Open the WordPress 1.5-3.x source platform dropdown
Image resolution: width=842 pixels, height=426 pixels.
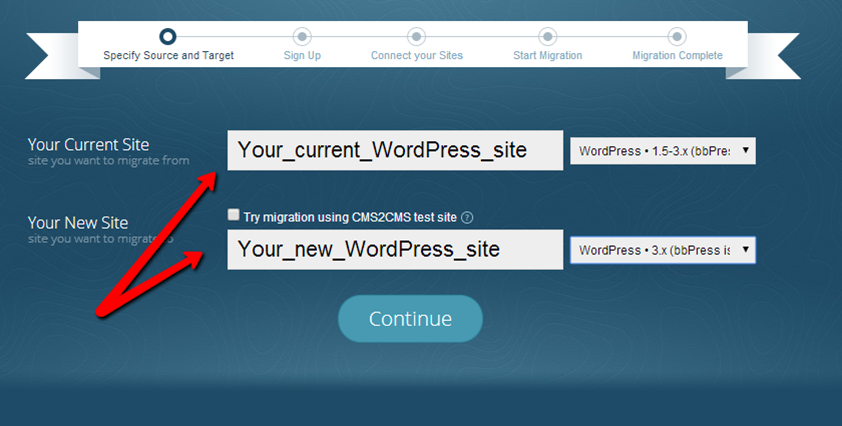point(663,151)
